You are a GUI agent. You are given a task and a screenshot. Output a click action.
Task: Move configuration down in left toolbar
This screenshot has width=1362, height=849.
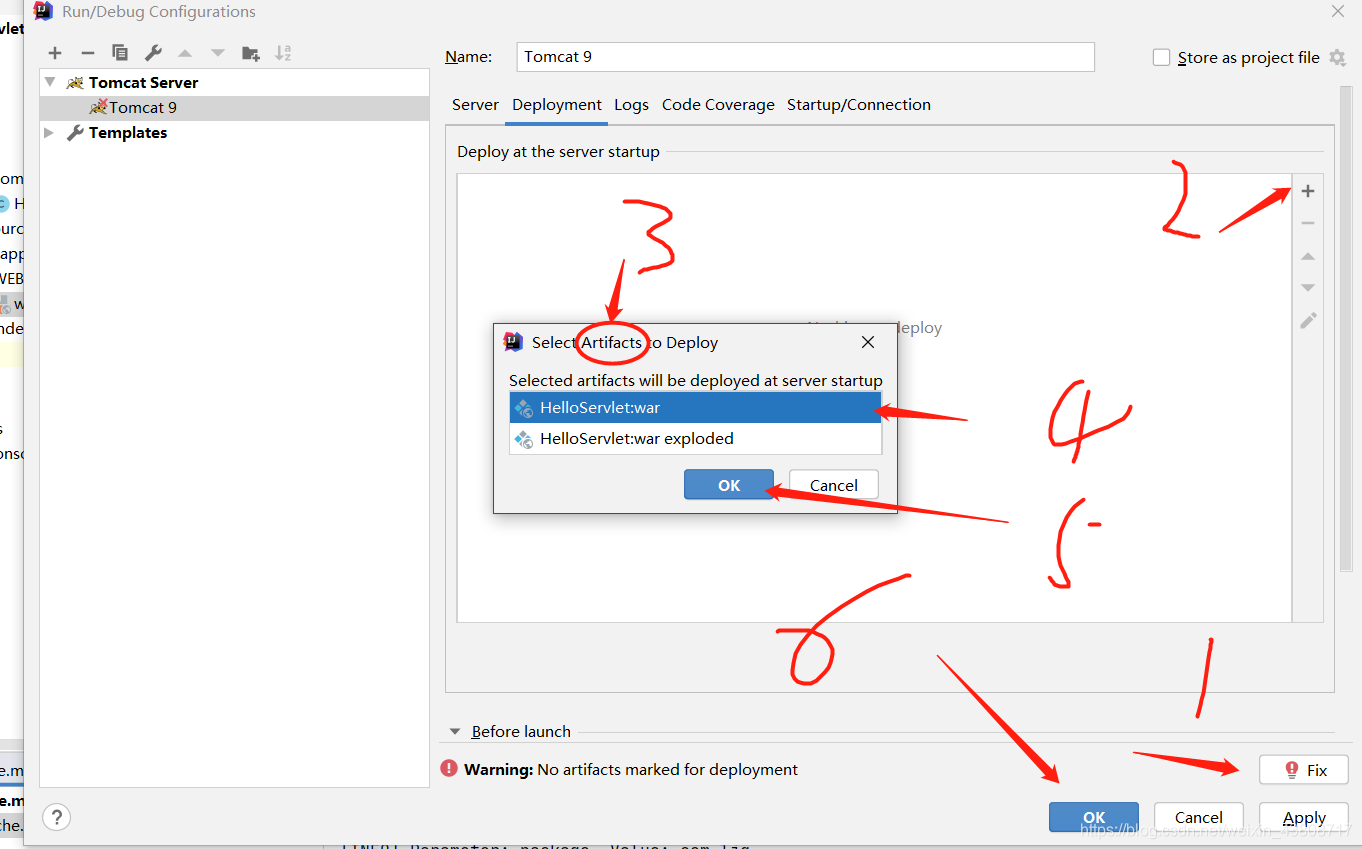click(x=218, y=53)
